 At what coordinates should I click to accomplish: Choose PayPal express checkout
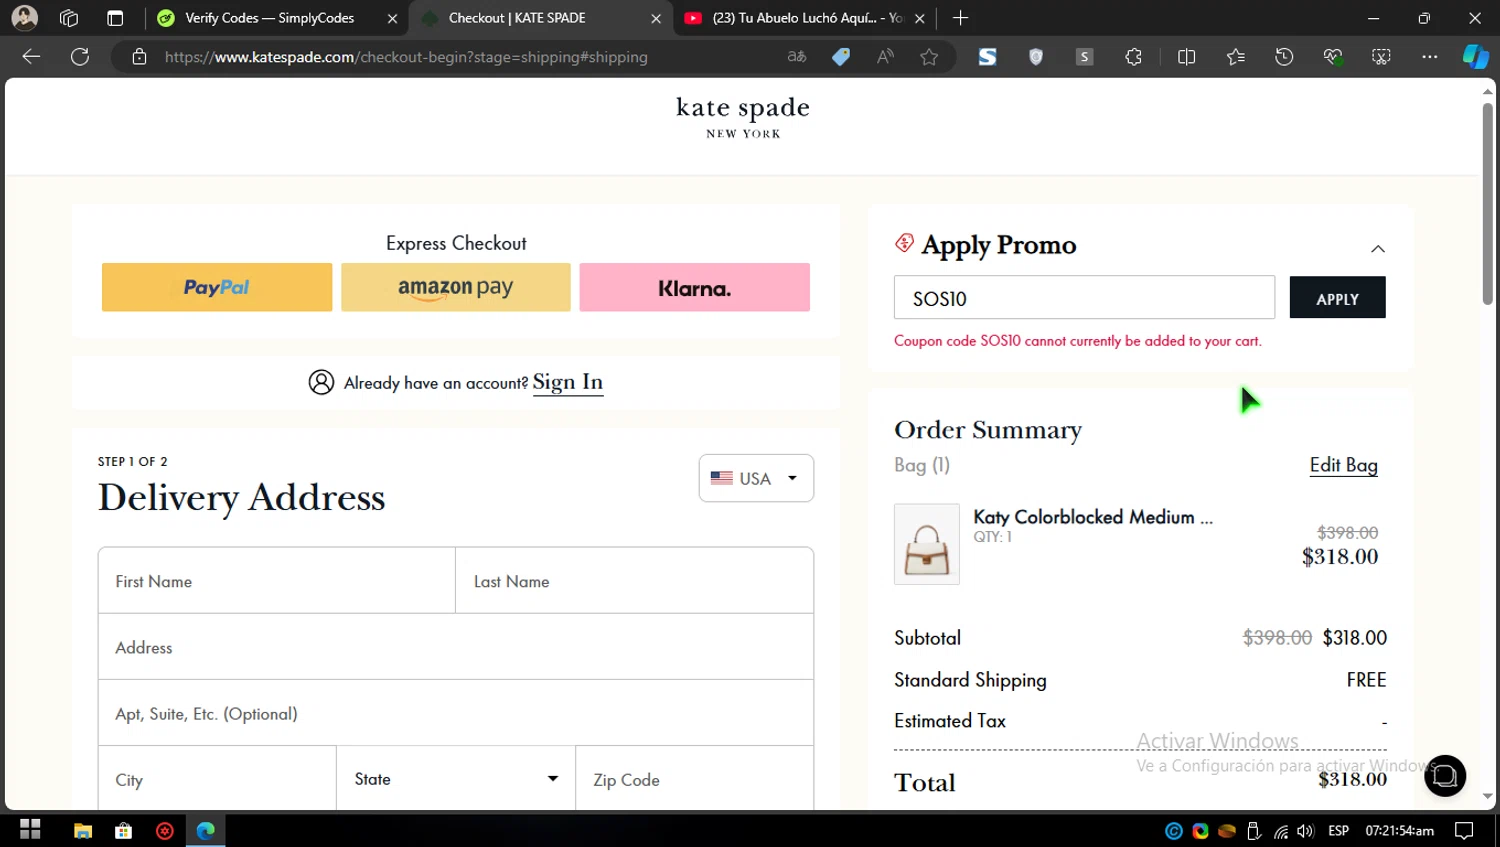(x=217, y=287)
